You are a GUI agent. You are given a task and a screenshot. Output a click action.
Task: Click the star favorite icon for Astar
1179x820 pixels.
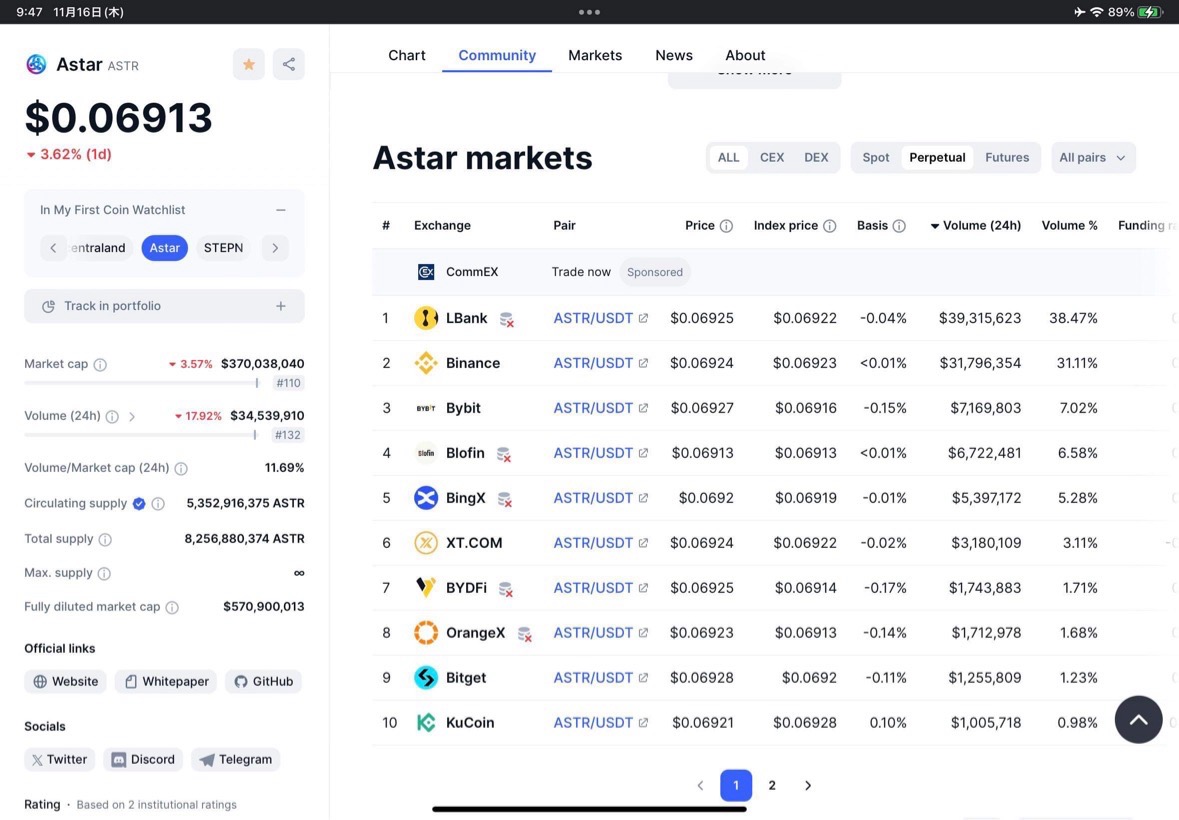click(x=249, y=64)
